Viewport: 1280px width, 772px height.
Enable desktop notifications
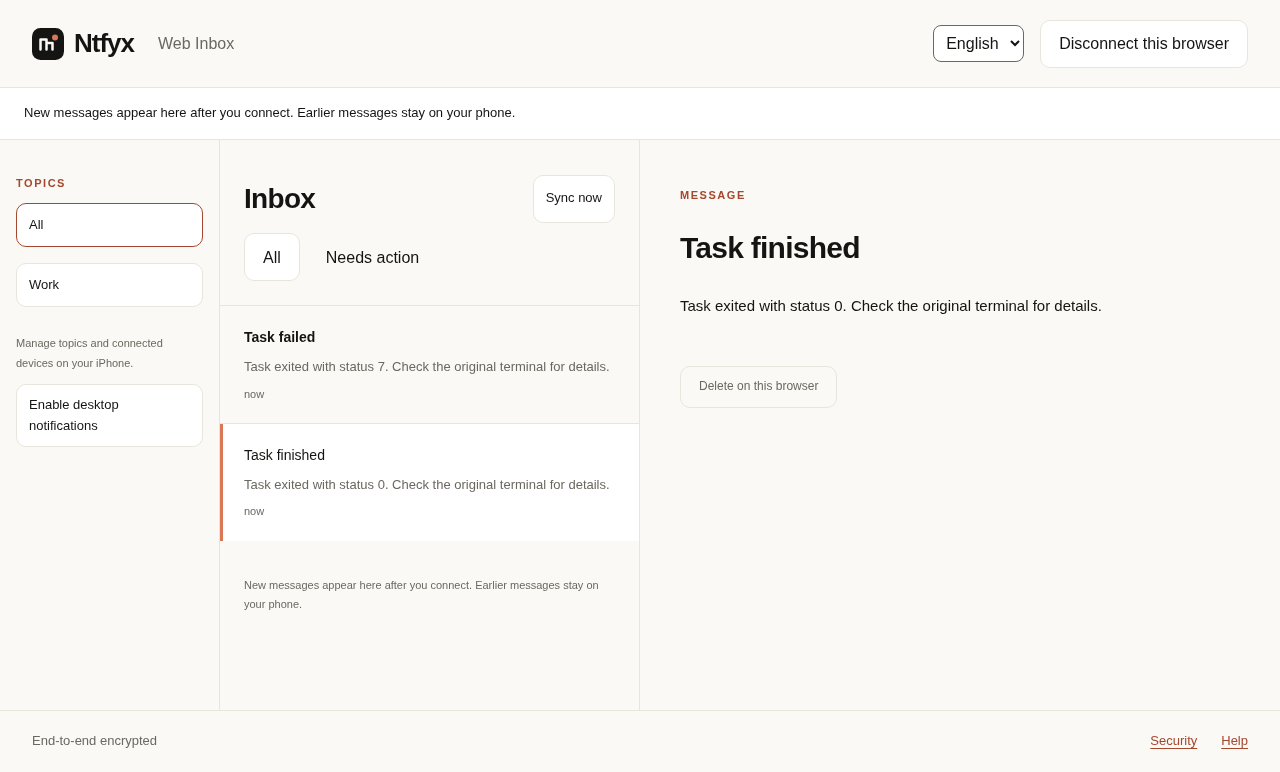point(109,415)
